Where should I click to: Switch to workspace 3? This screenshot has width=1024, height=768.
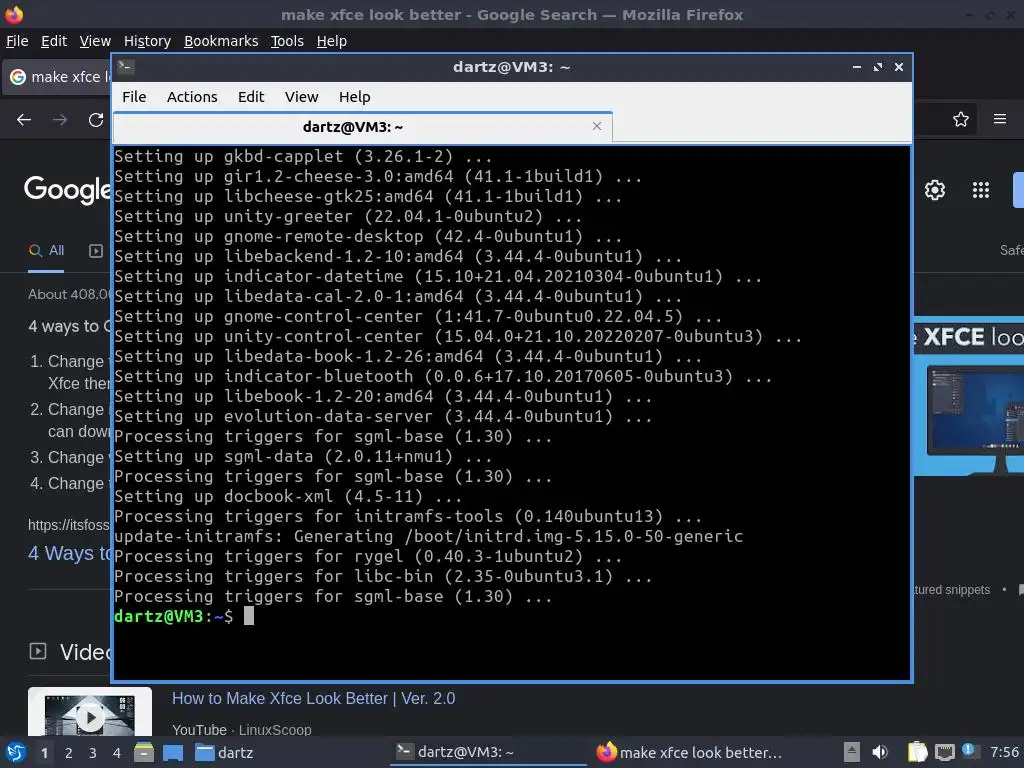[x=93, y=753]
